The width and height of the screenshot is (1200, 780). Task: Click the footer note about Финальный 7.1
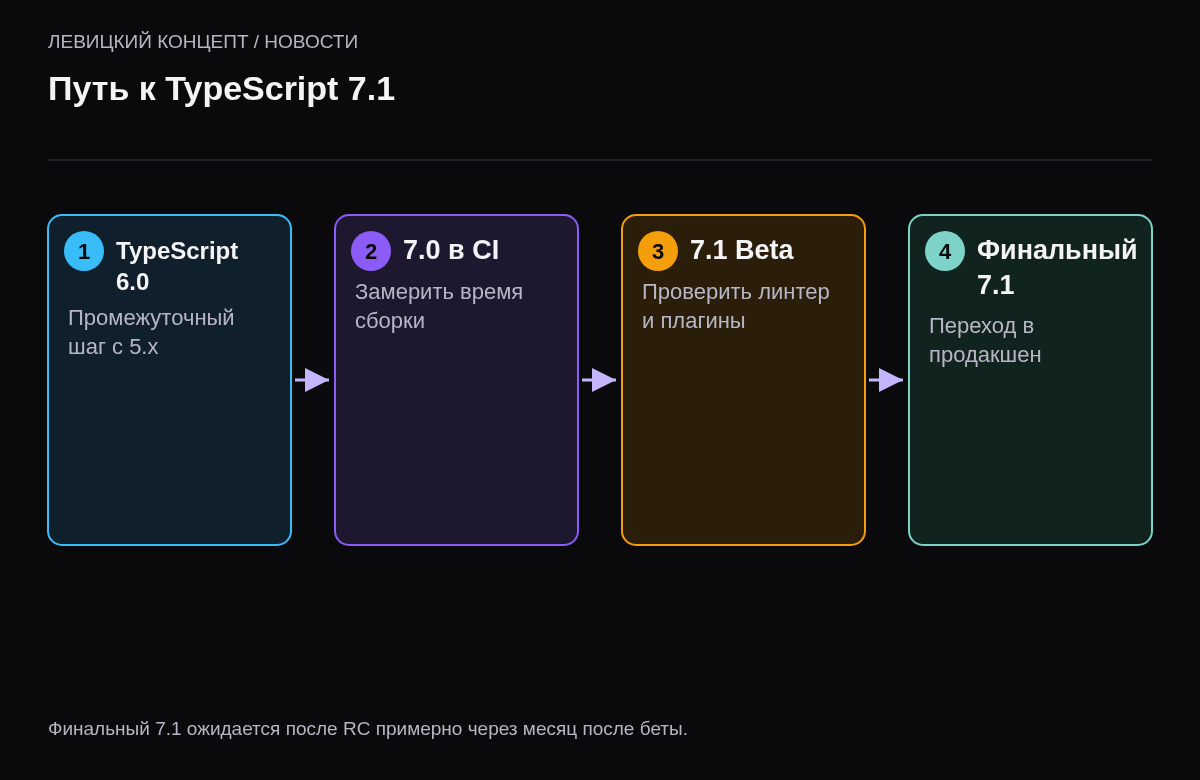(x=368, y=729)
